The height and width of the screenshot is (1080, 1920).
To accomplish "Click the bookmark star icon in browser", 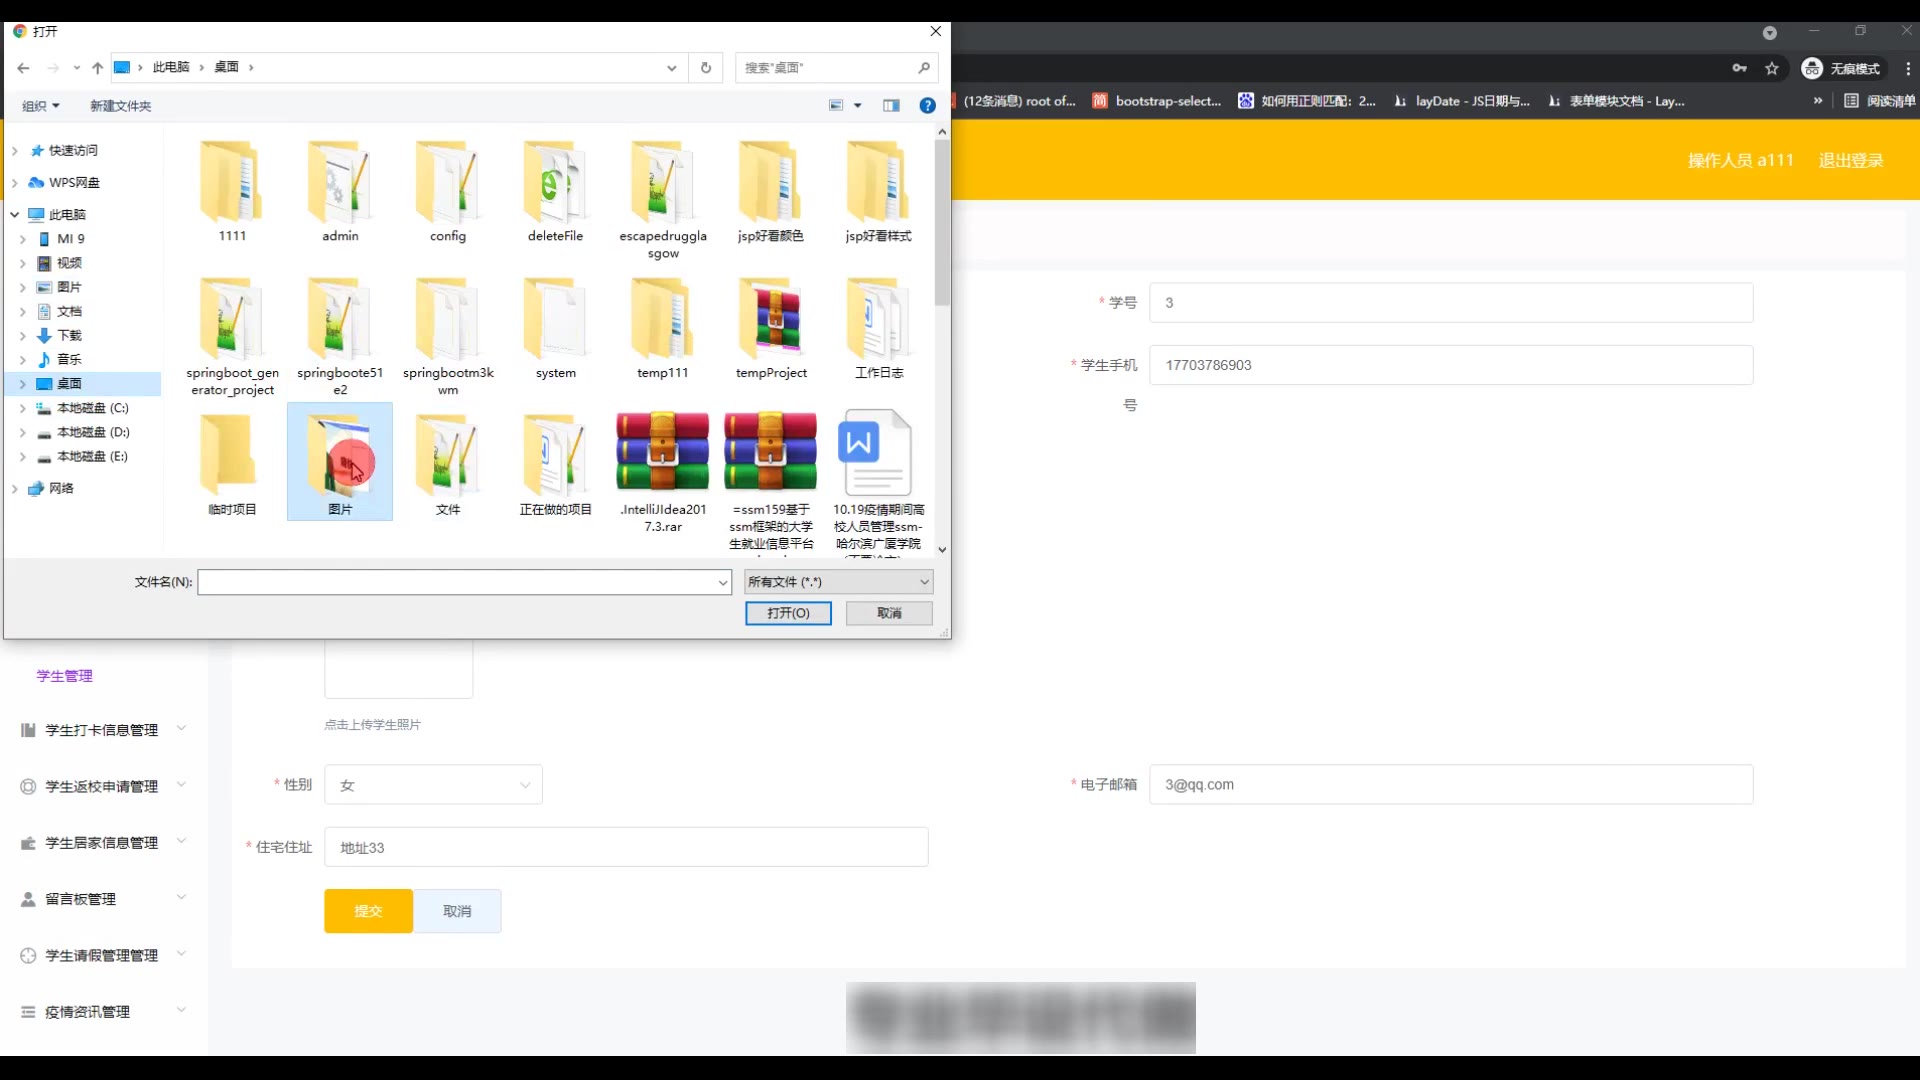I will 1772,68.
